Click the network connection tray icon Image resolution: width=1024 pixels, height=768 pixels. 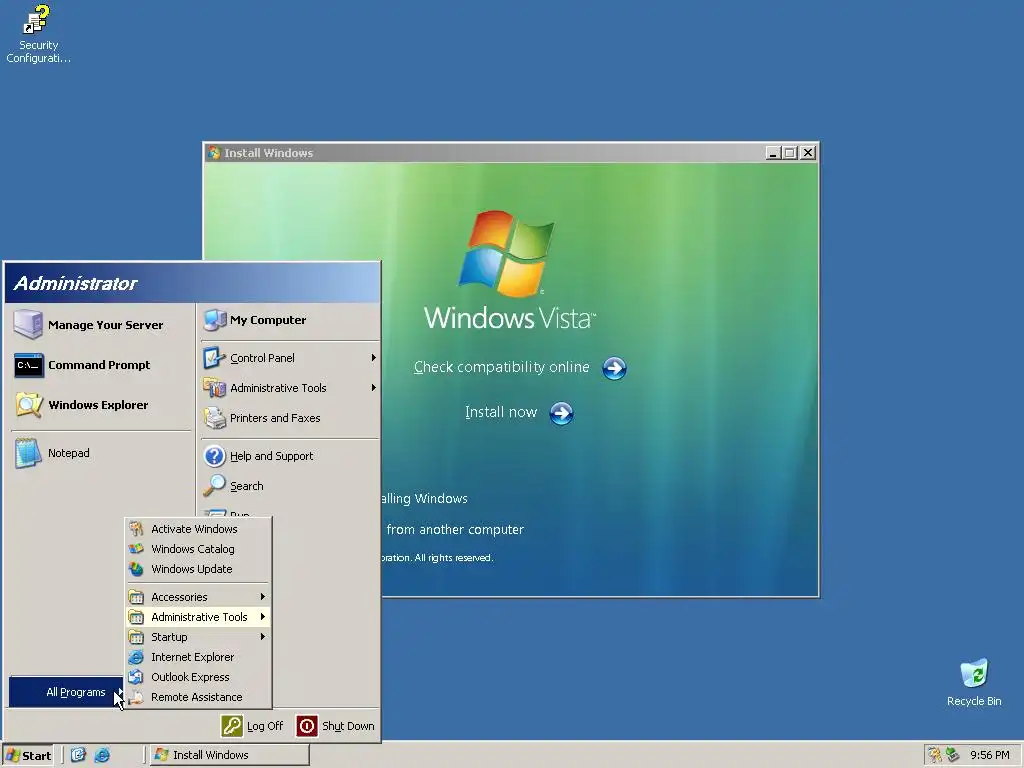pos(952,755)
